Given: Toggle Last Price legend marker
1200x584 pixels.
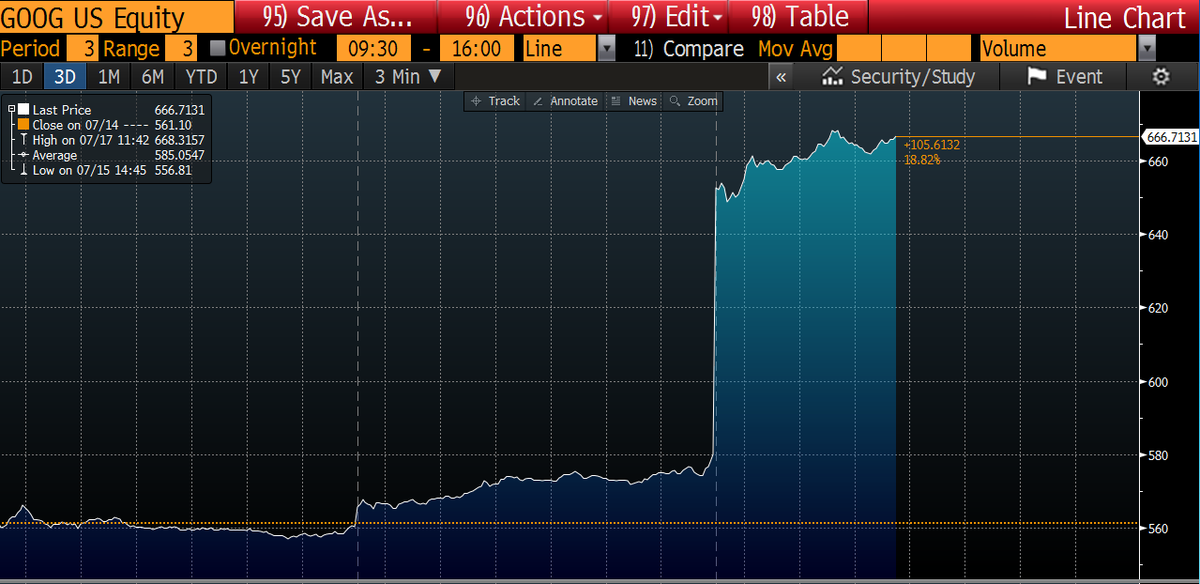Looking at the screenshot, I should 25,110.
